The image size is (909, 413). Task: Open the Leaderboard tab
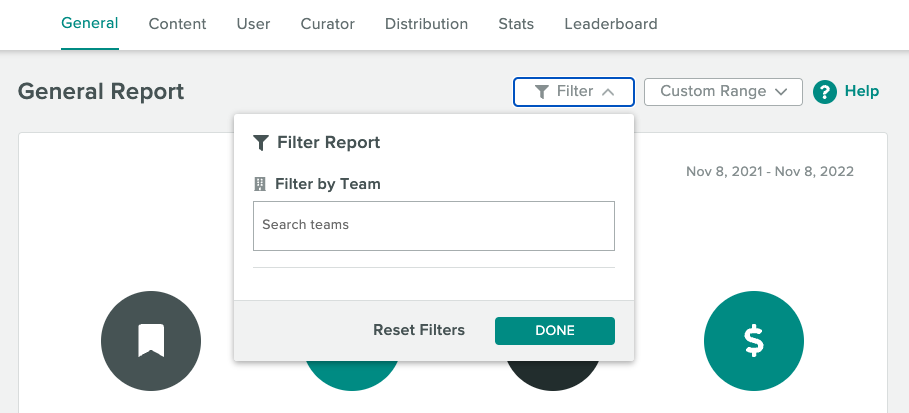[611, 24]
